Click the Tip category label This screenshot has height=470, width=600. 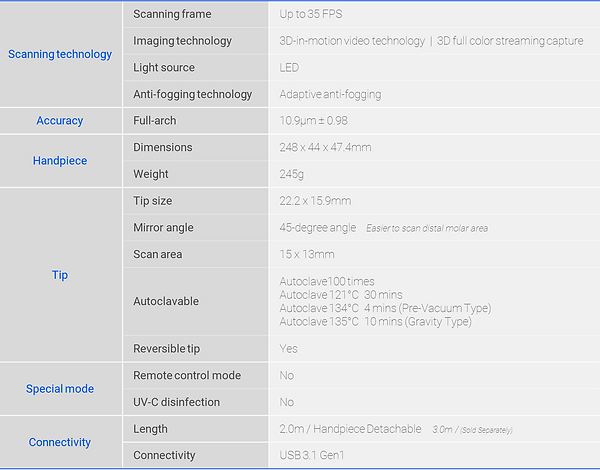click(x=60, y=275)
